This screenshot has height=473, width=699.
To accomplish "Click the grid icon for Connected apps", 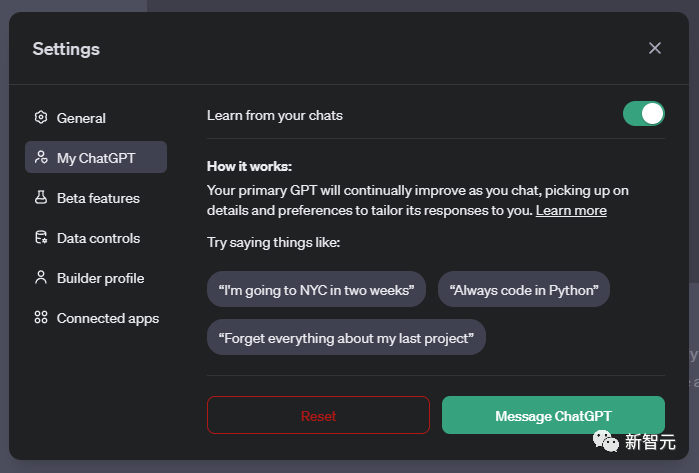I will [41, 318].
